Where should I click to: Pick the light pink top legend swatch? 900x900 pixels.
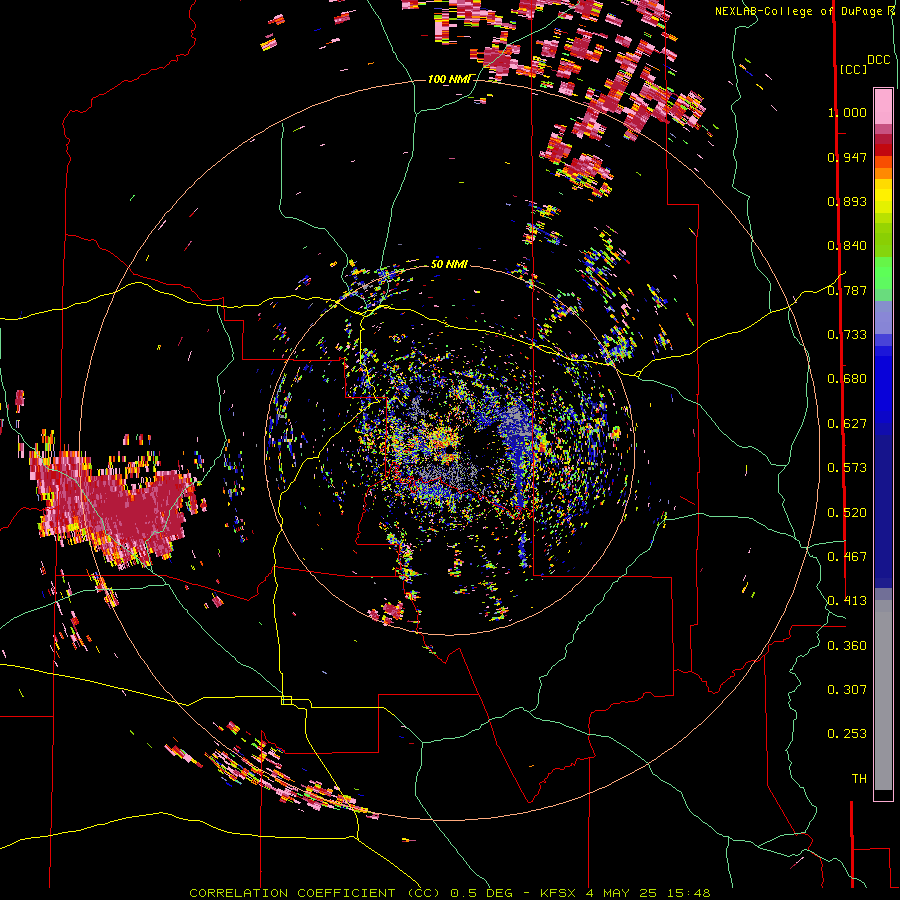[883, 106]
